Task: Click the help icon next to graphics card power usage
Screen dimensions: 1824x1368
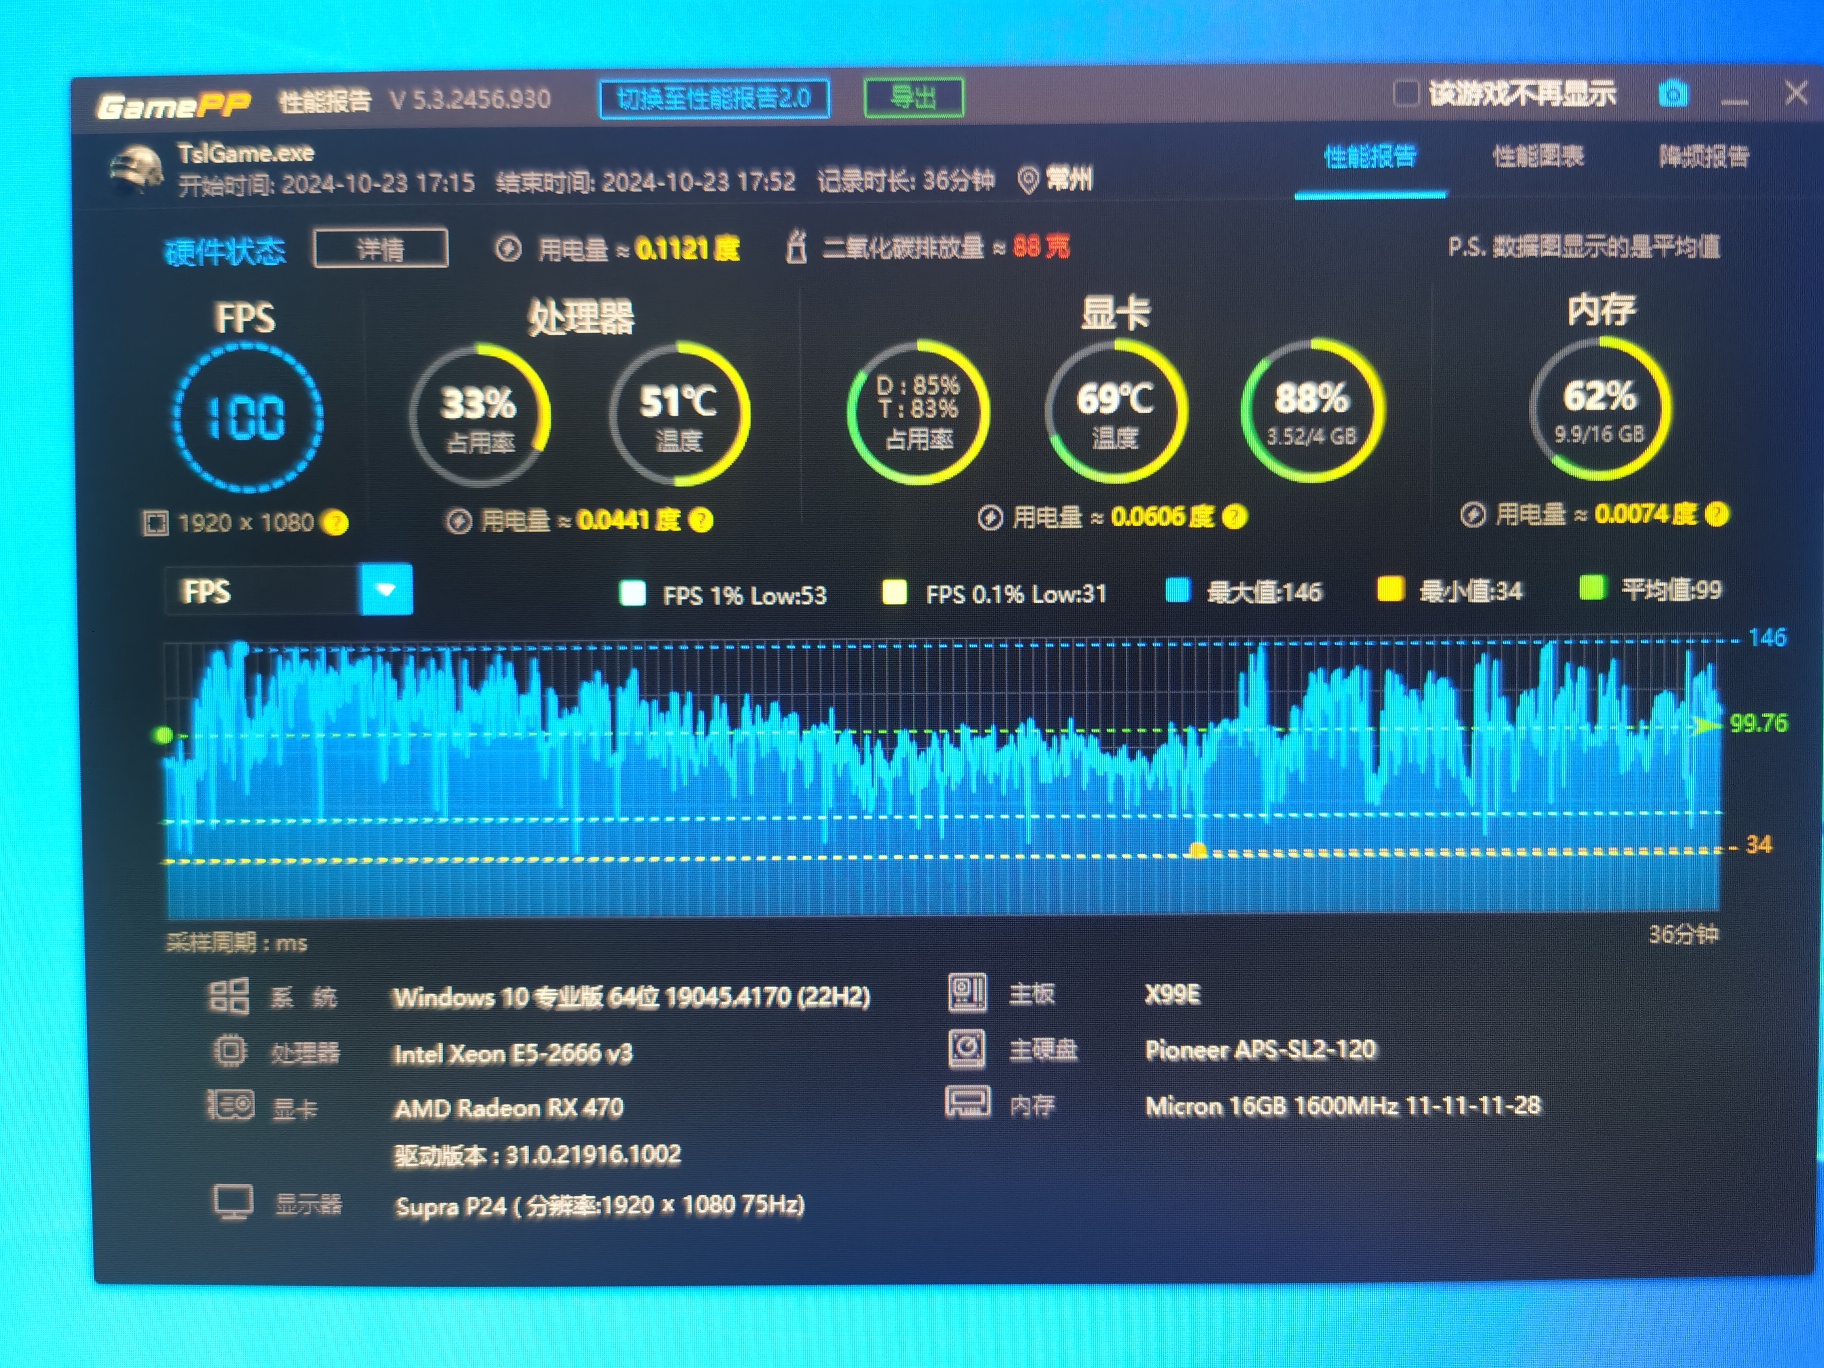Action: tap(1235, 516)
